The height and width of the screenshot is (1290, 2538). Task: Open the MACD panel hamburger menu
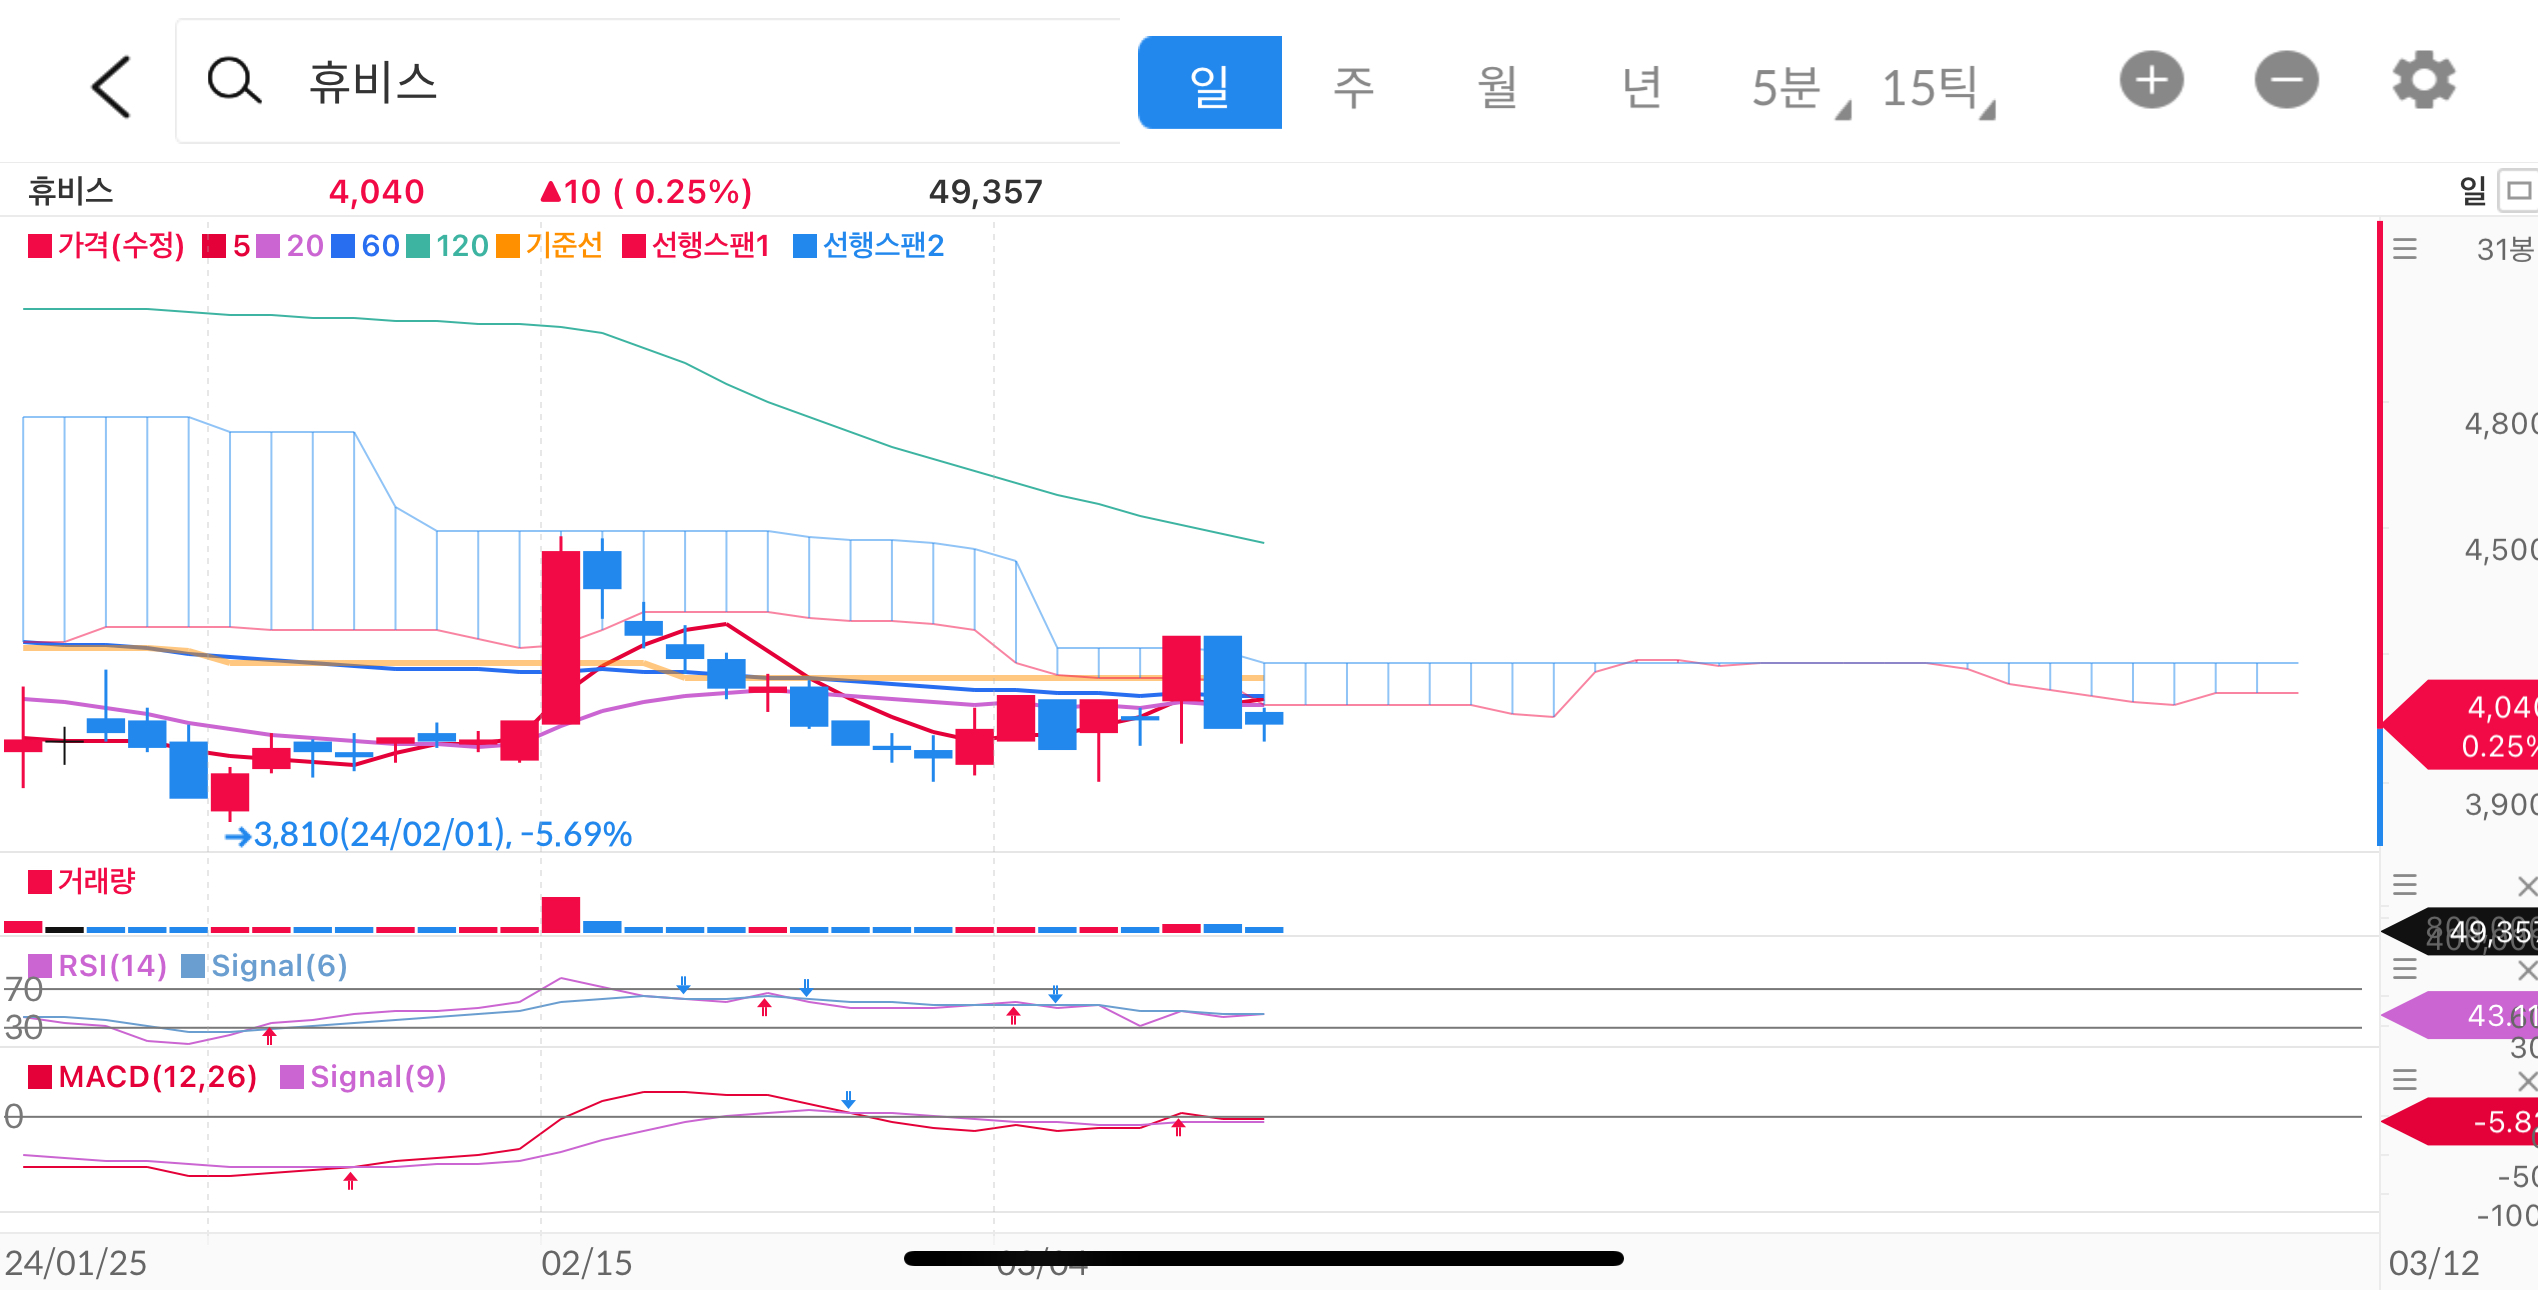pyautogui.click(x=2404, y=1079)
